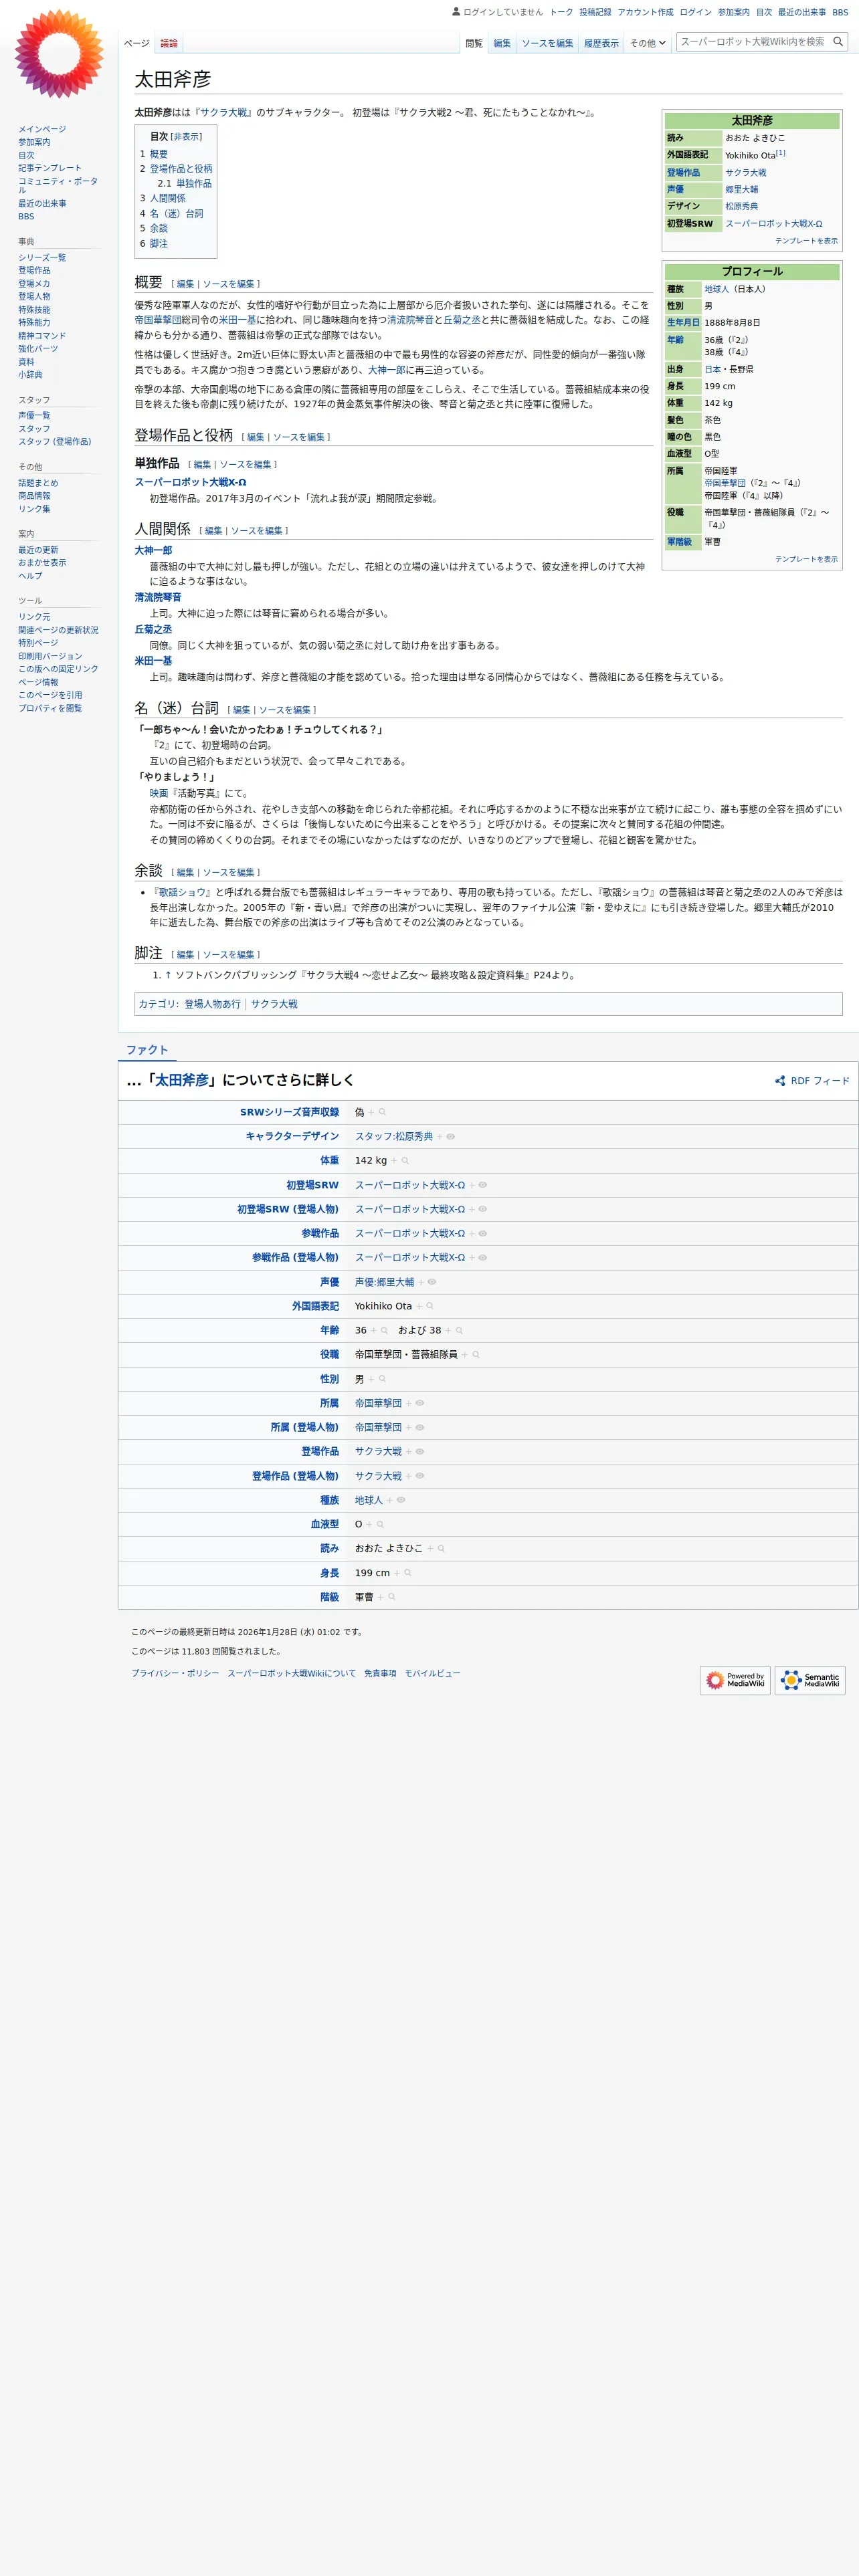
Task: Jump to 人間関係 in the contents
Action: click(x=167, y=199)
